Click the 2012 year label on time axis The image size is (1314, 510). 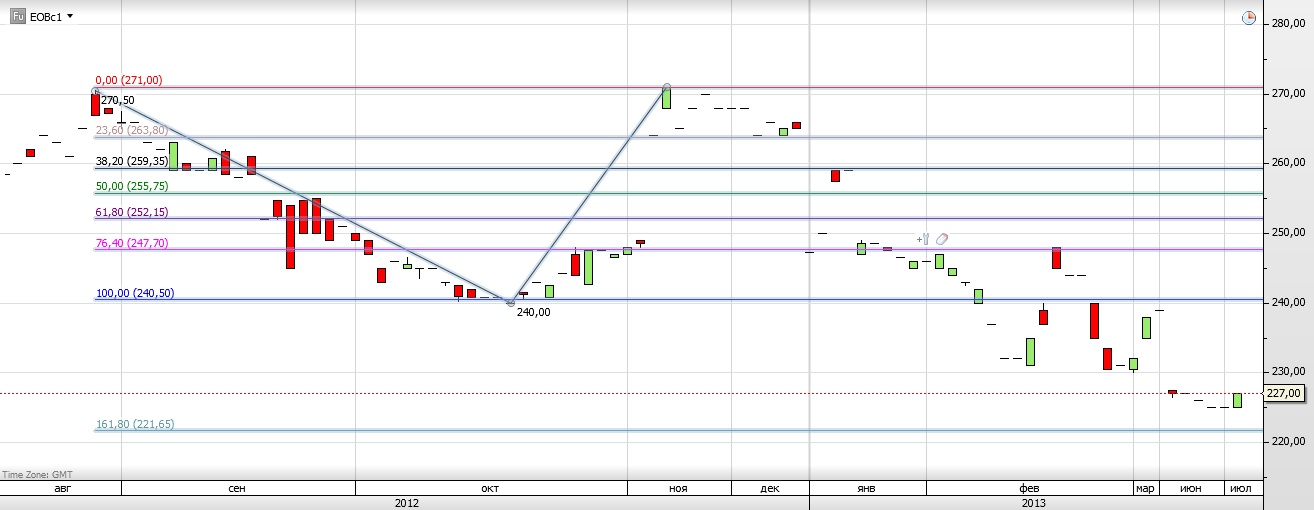(x=407, y=503)
